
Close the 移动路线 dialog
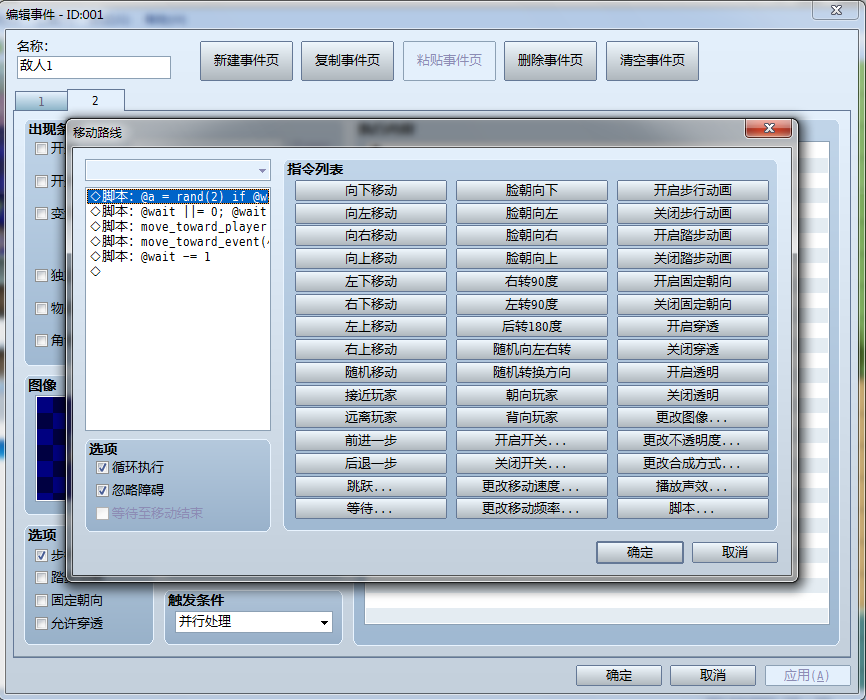point(769,128)
